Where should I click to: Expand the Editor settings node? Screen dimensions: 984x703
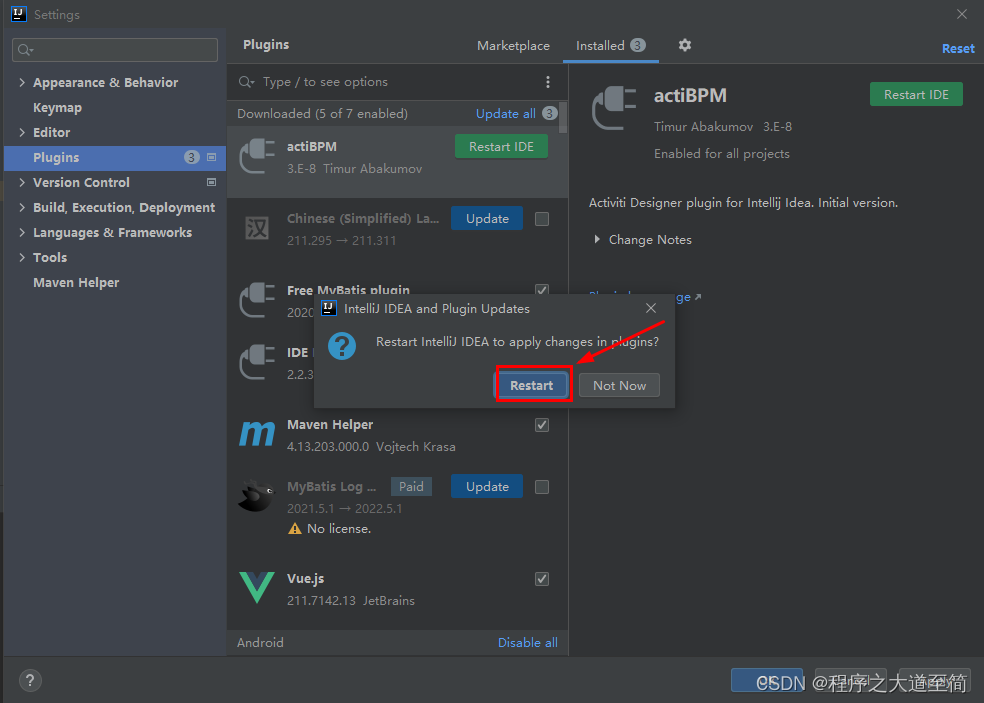pos(22,132)
